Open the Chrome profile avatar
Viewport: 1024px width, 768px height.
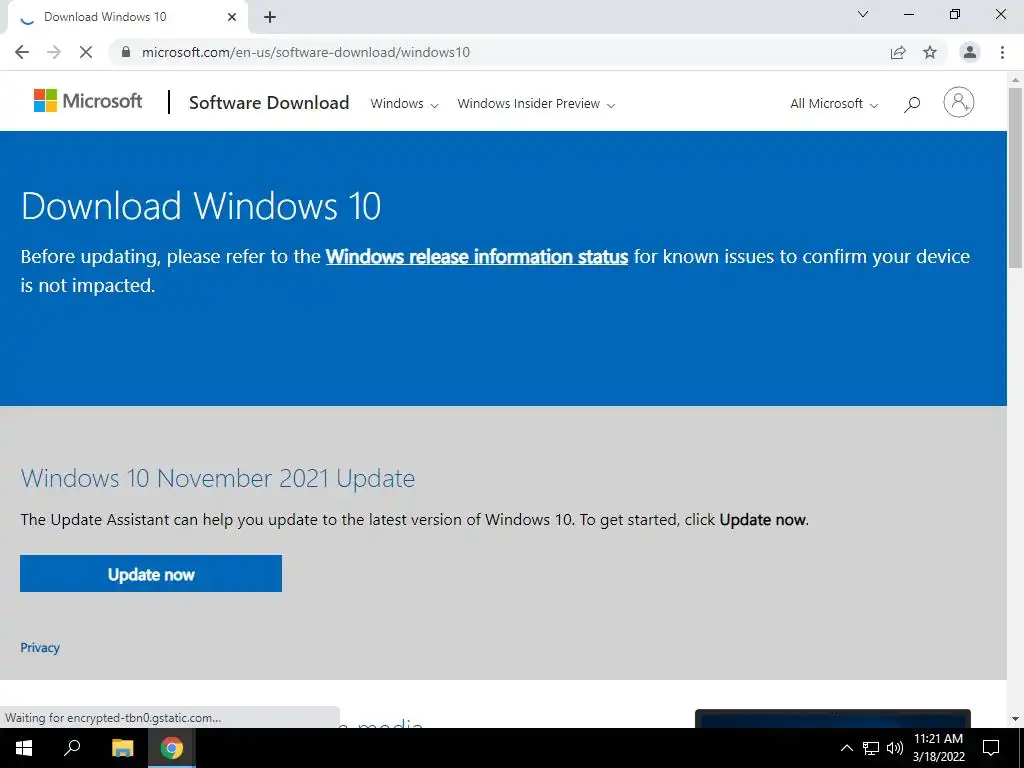click(x=970, y=52)
